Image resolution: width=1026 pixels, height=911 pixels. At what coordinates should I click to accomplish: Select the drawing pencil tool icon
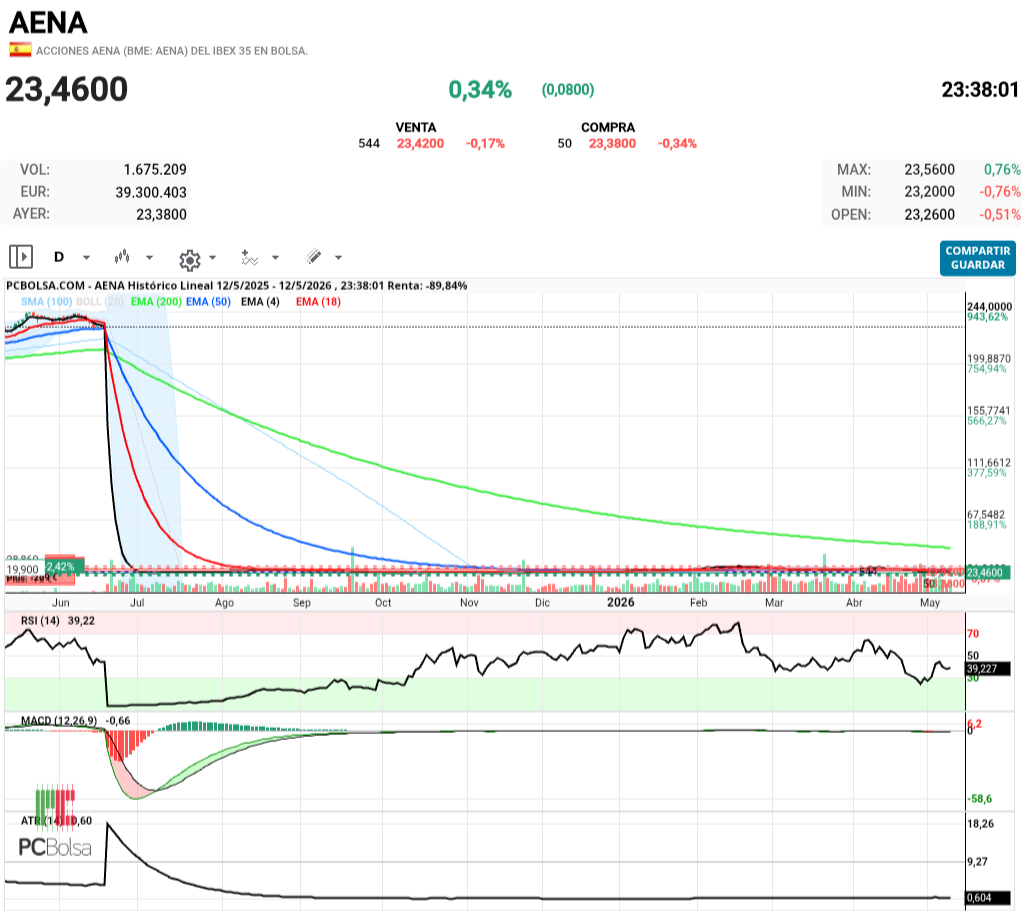click(x=313, y=257)
